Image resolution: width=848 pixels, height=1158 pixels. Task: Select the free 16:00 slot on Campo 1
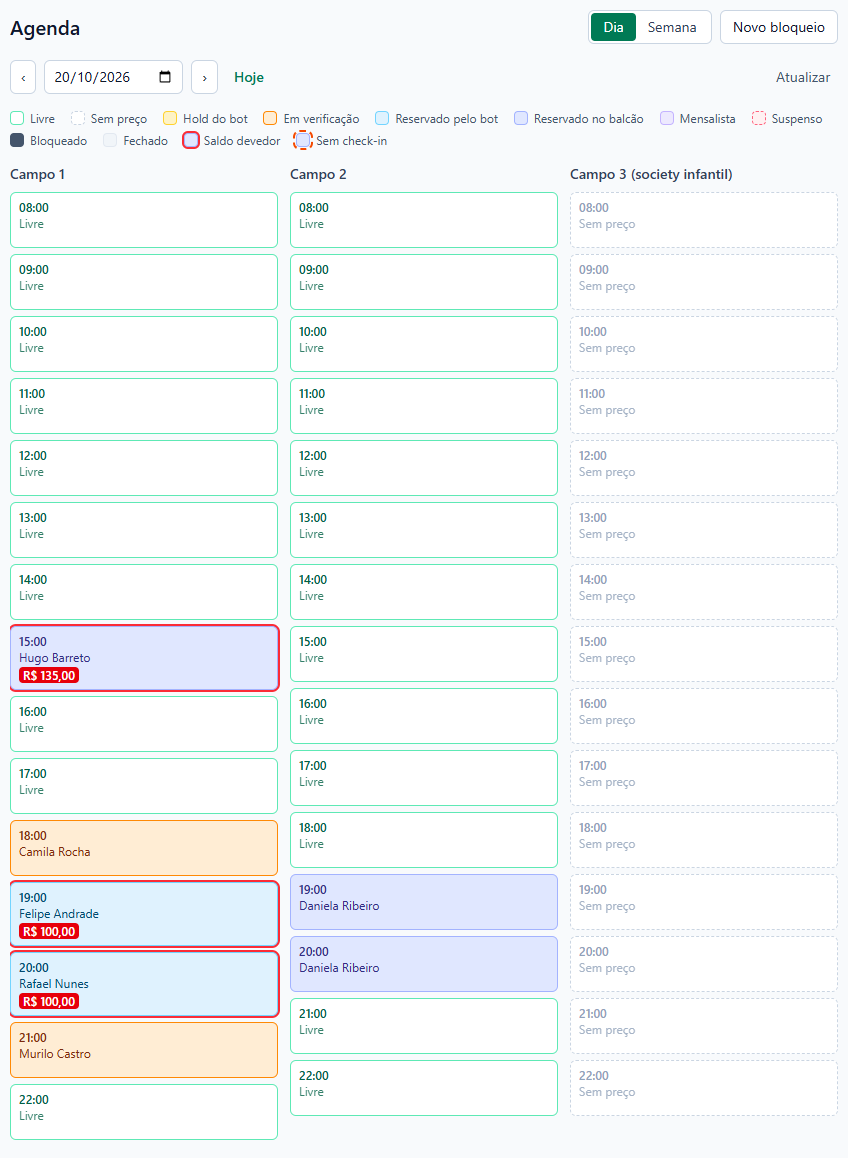144,724
